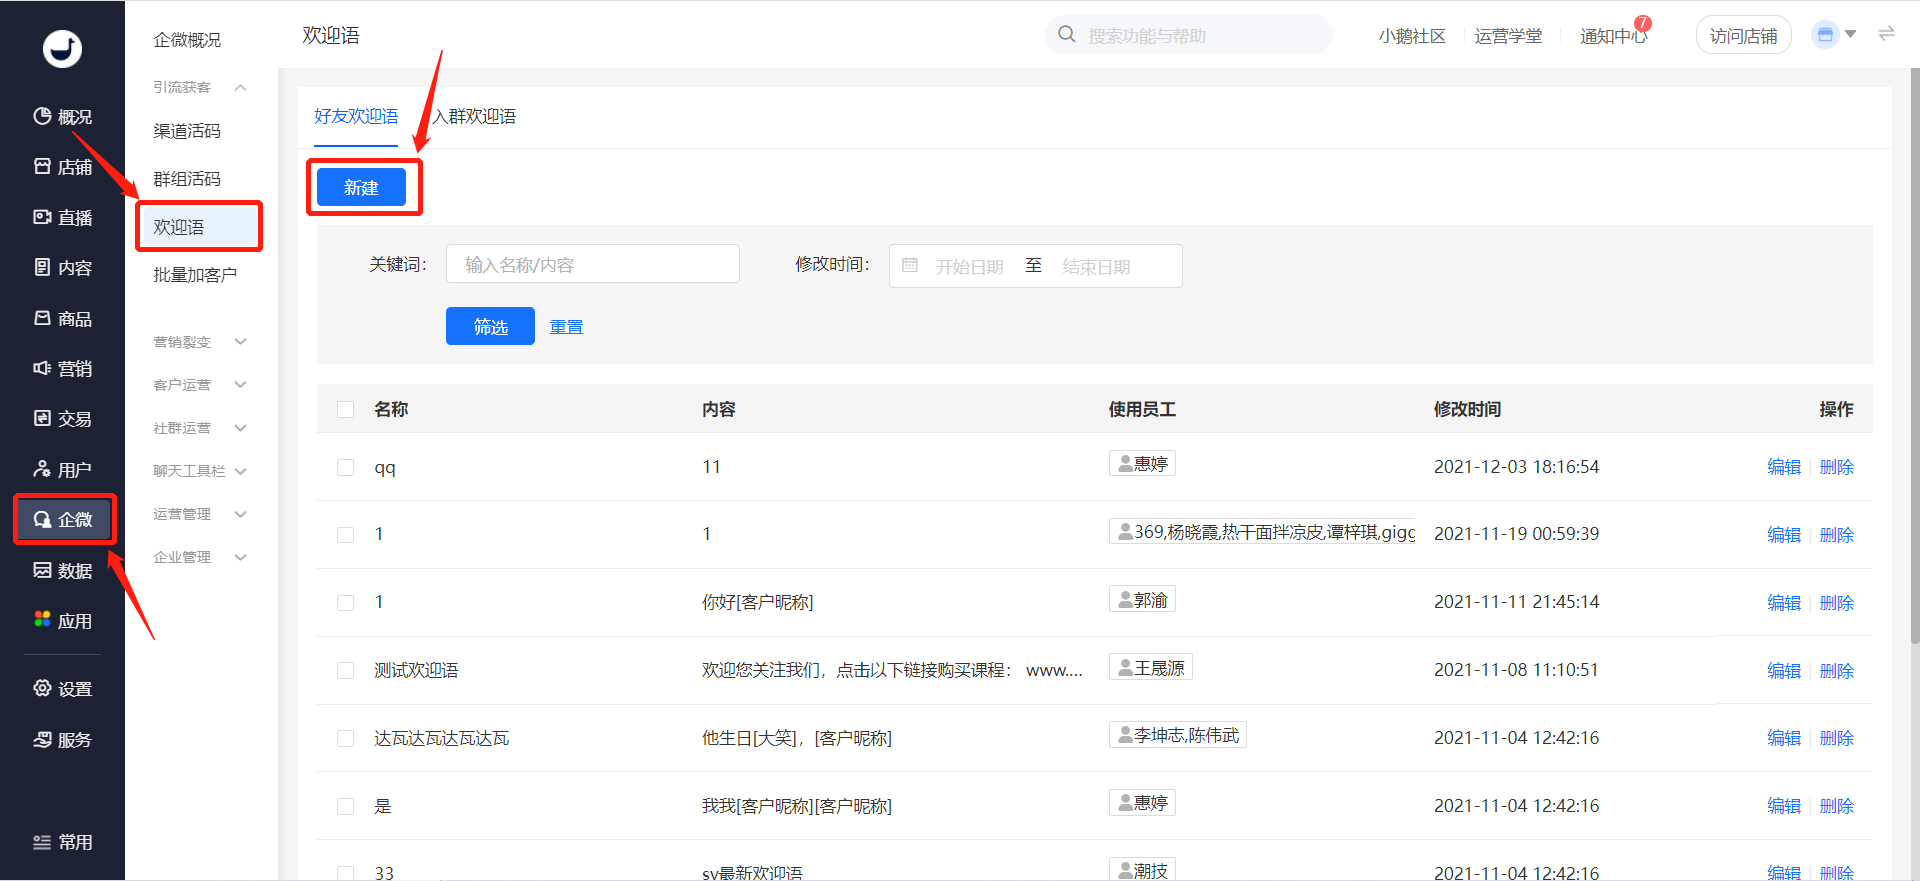Go to the 数据 section icon
This screenshot has height=881, width=1920.
(42, 570)
